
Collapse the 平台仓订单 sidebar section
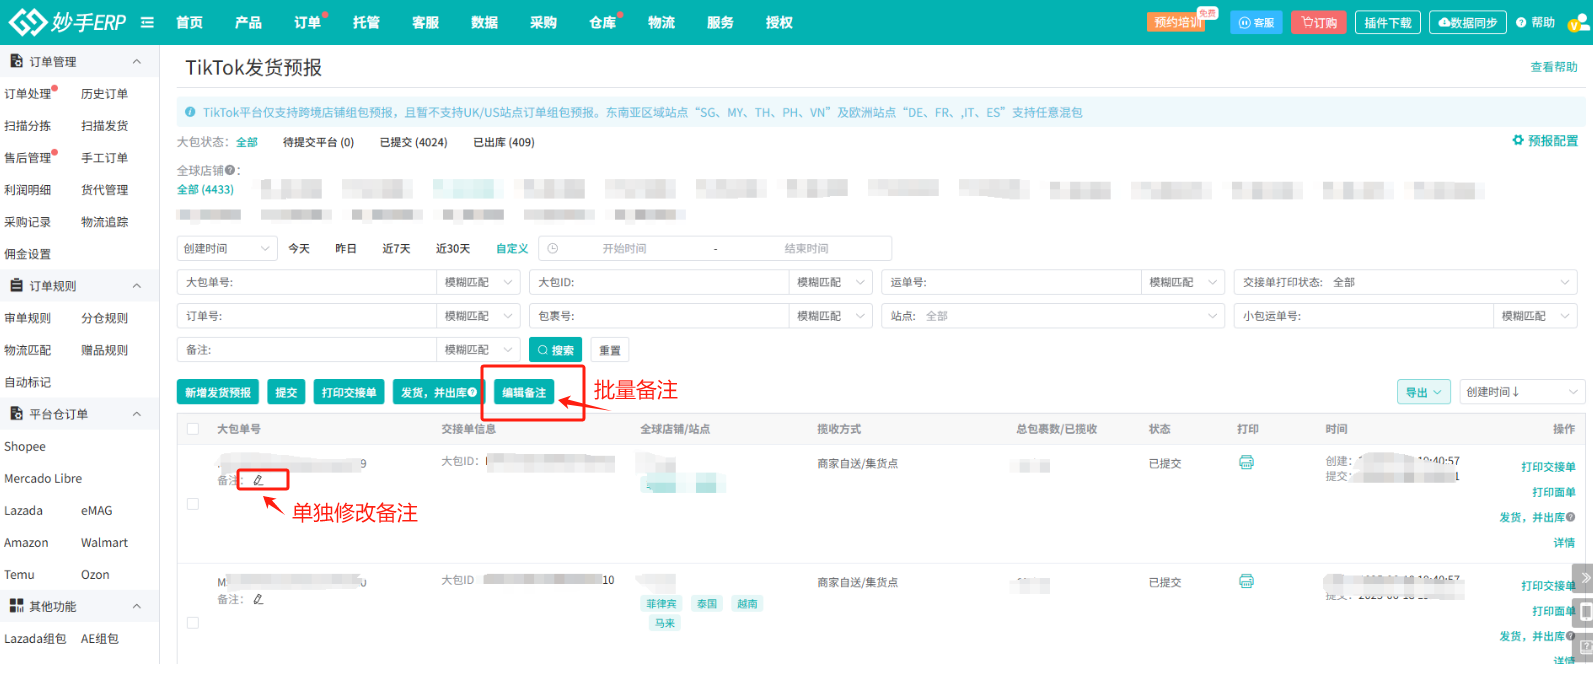pyautogui.click(x=137, y=414)
